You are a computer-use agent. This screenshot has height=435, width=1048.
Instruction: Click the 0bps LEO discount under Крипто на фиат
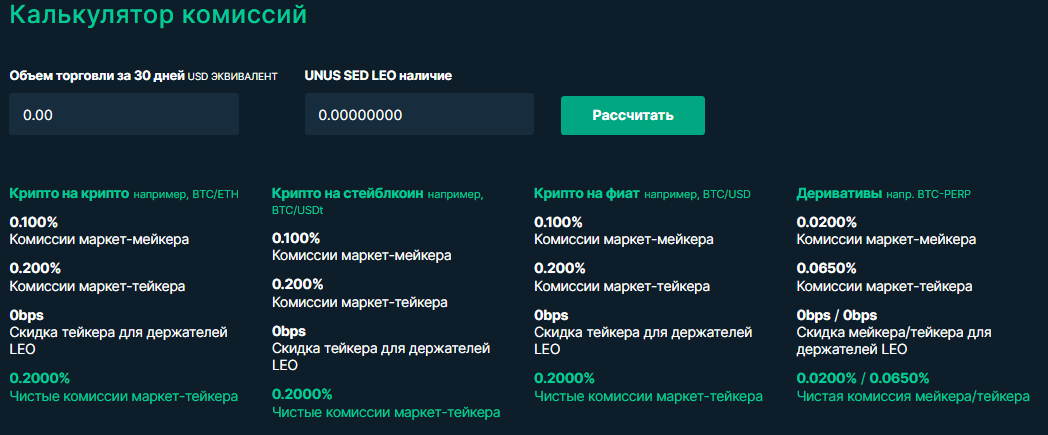[551, 315]
